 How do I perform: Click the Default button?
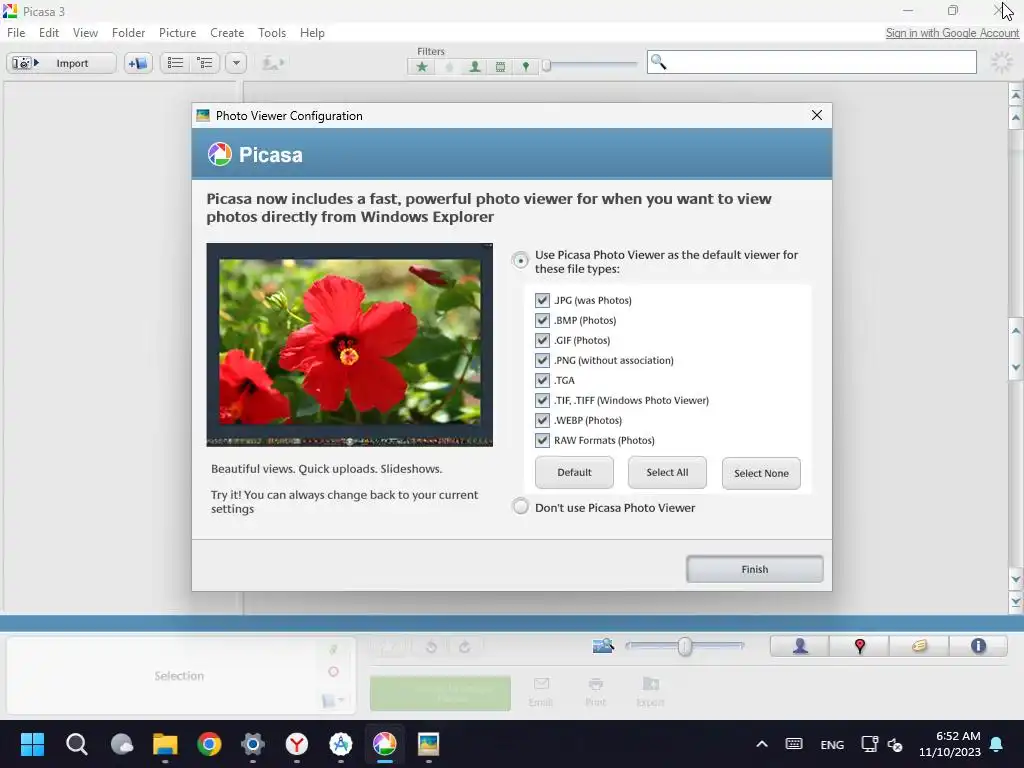click(574, 472)
